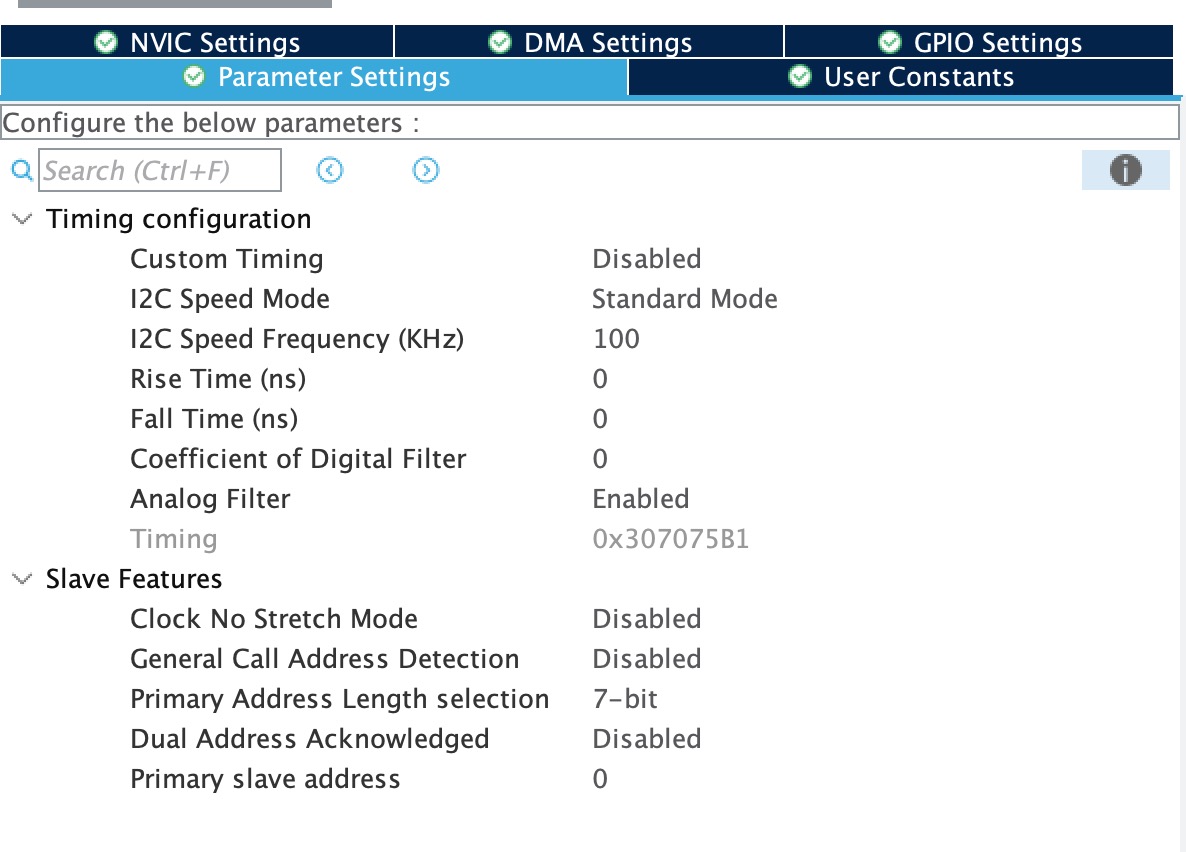1186x852 pixels.
Task: Open the NVIC Settings tab
Action: coord(197,42)
